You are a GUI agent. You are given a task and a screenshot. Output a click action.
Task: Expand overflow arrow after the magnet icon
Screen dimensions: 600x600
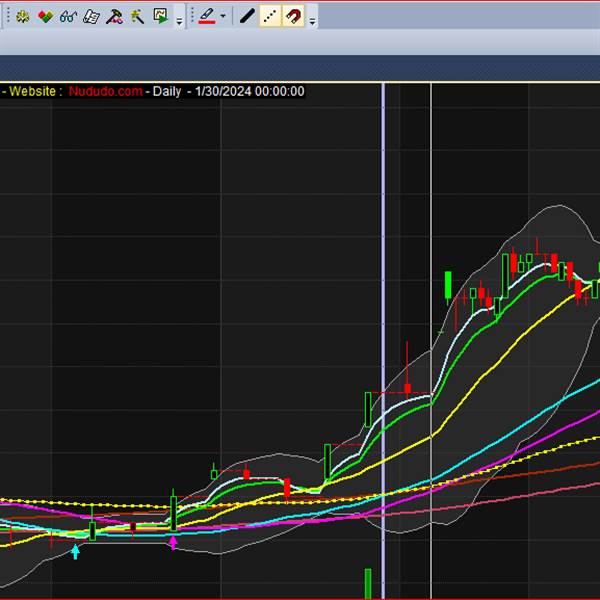pyautogui.click(x=312, y=21)
